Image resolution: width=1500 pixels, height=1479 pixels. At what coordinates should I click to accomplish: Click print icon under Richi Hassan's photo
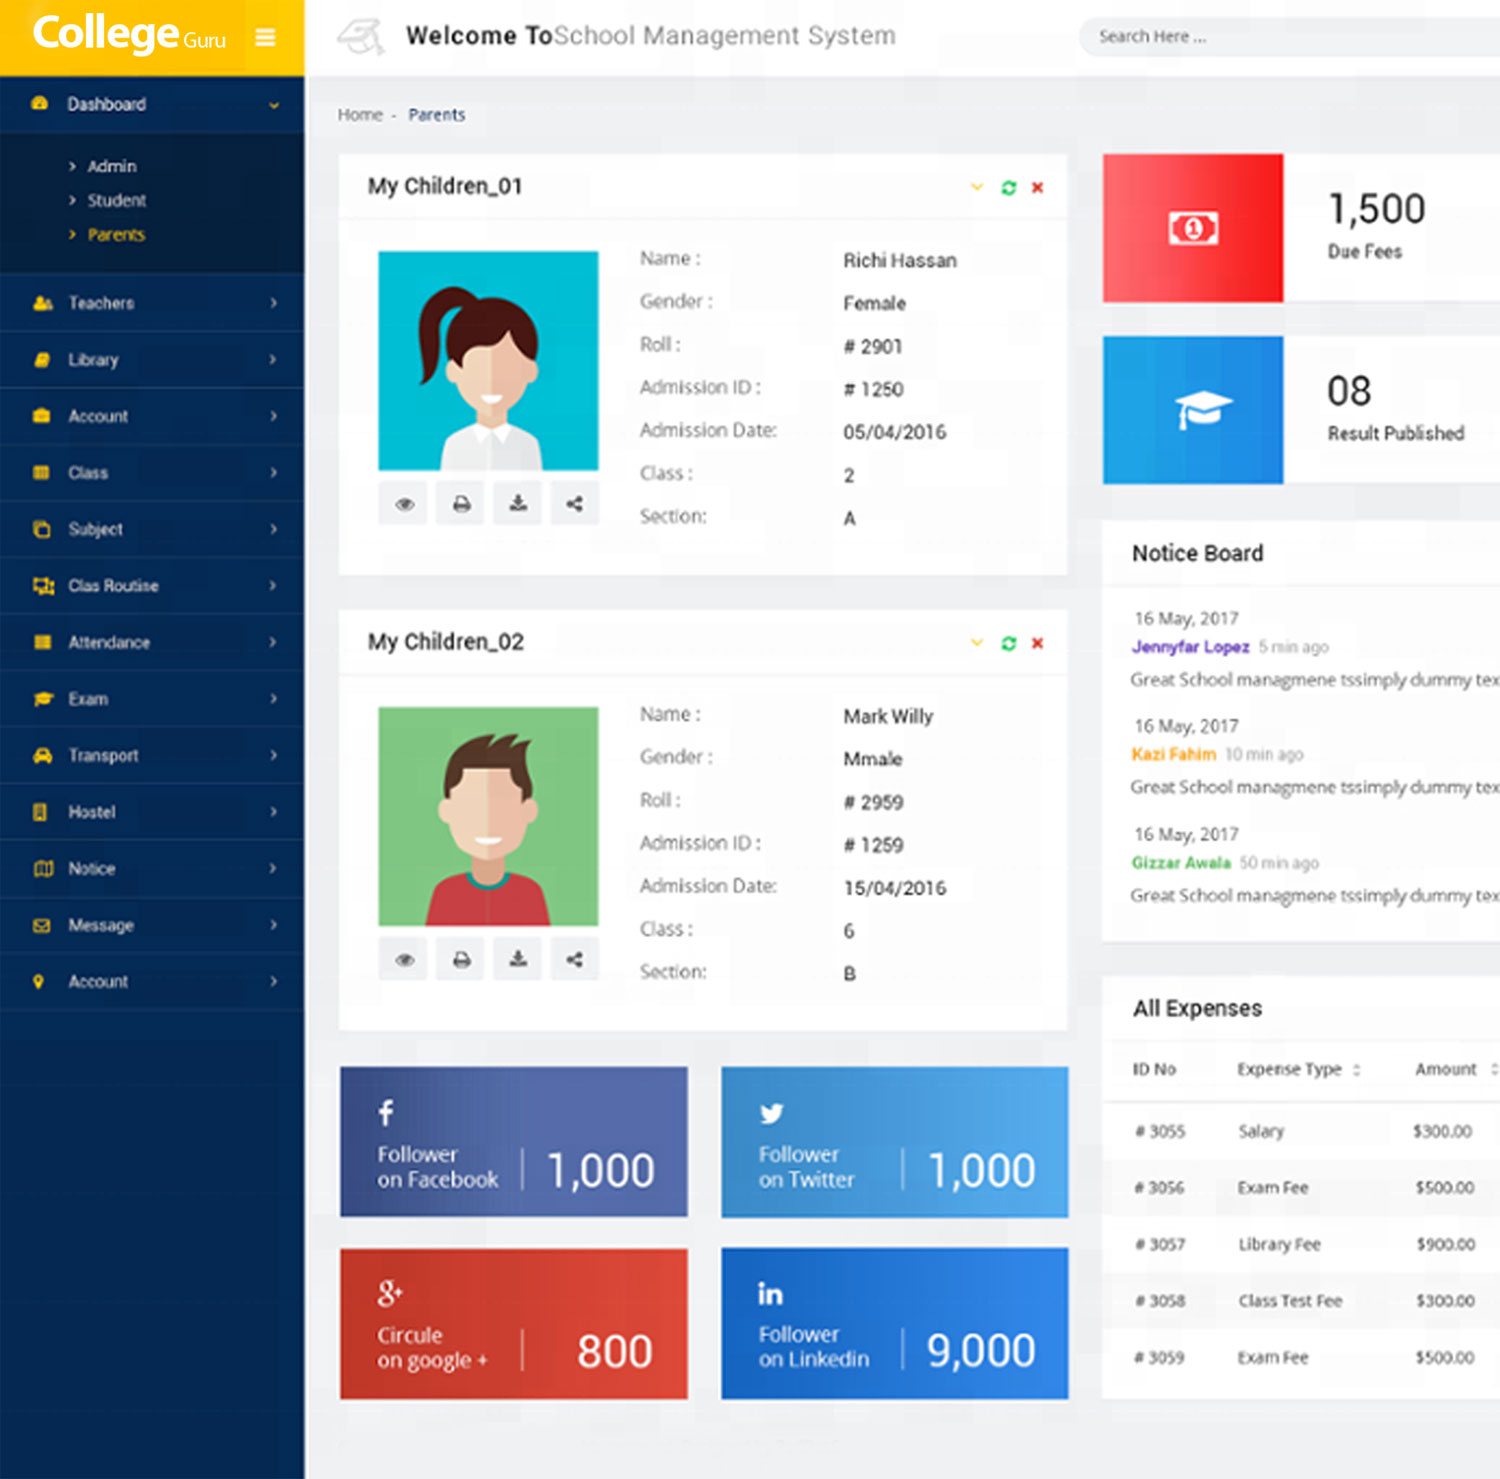461,504
